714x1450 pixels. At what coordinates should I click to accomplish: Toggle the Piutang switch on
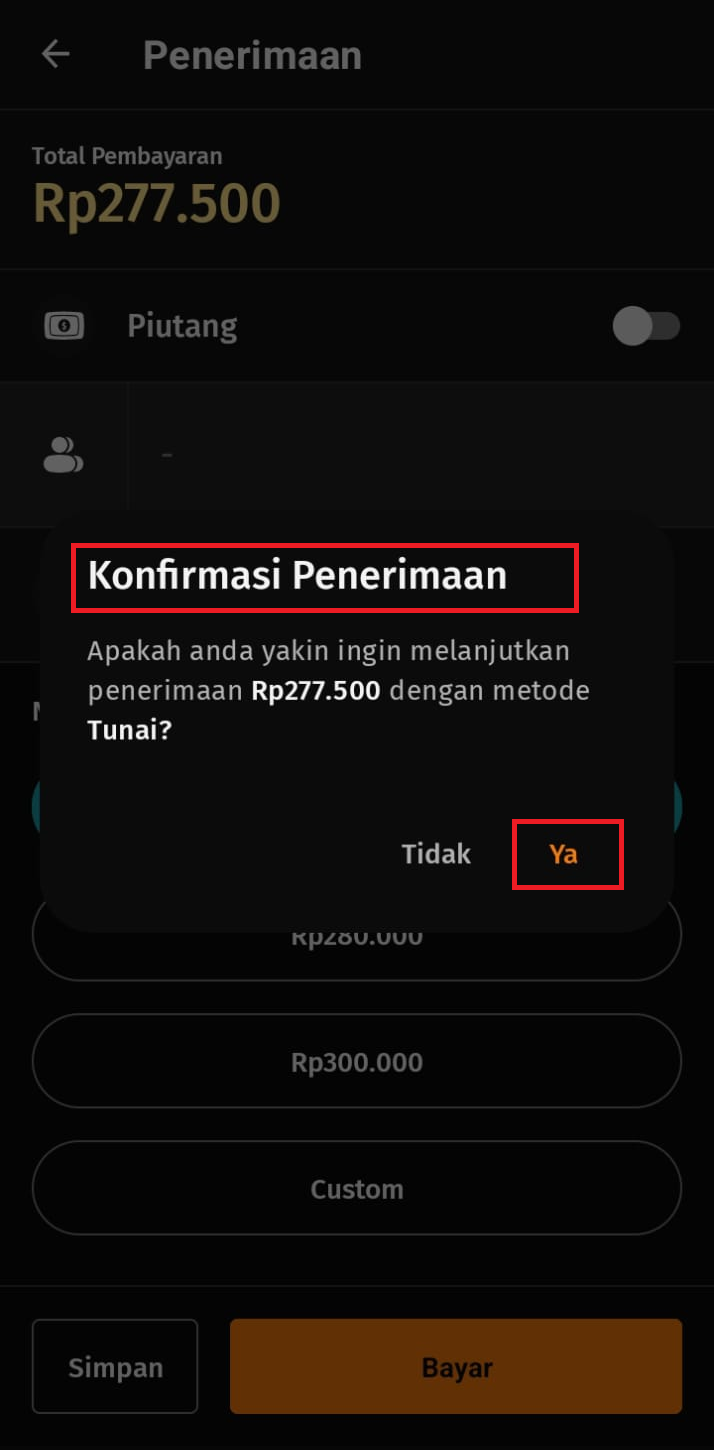pos(646,326)
